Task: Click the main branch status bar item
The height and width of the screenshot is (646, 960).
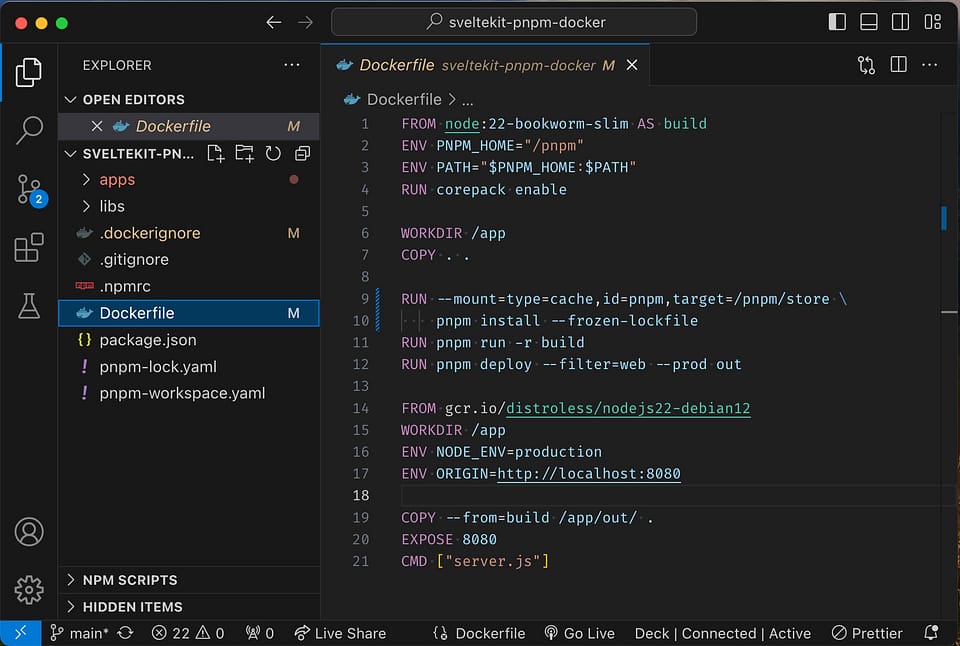Action: pos(79,633)
